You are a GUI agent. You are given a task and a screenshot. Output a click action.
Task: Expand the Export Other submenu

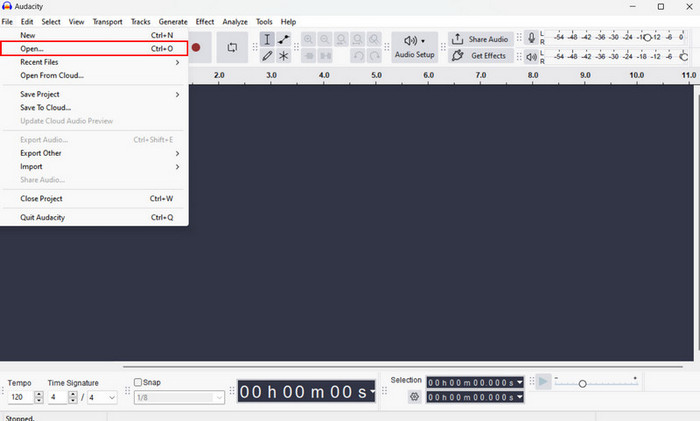[94, 153]
